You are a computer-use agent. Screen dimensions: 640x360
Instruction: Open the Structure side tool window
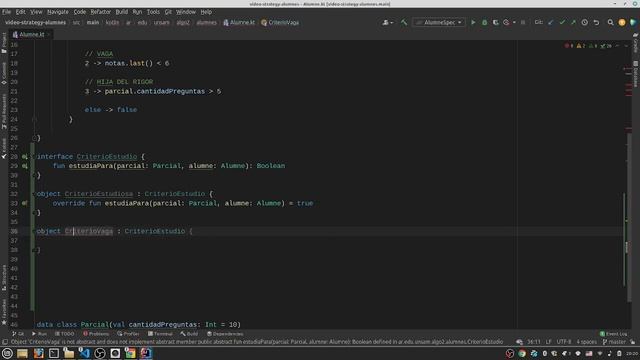[4, 278]
